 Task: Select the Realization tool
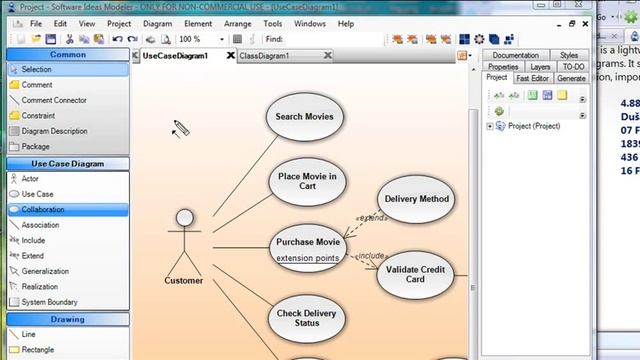[x=68, y=287]
